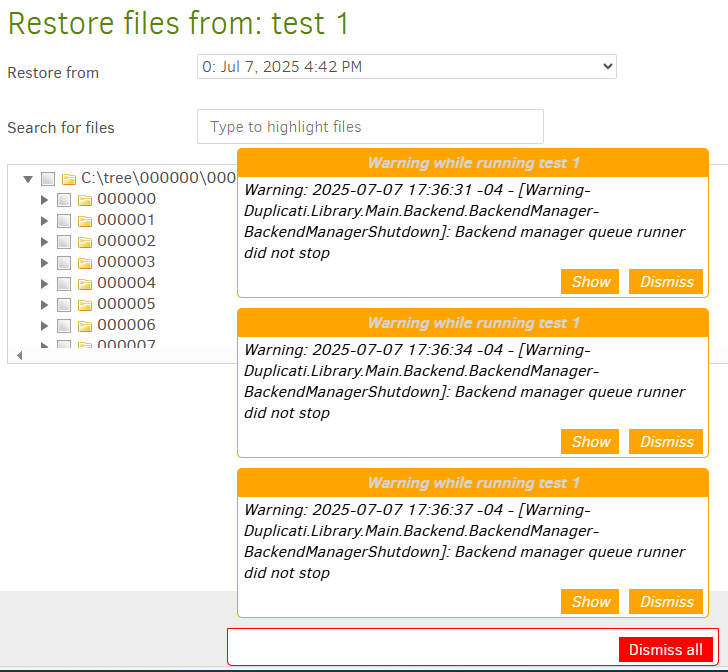The height and width of the screenshot is (672, 728).
Task: Click the tree's left scroll arrow
Action: tap(20, 356)
